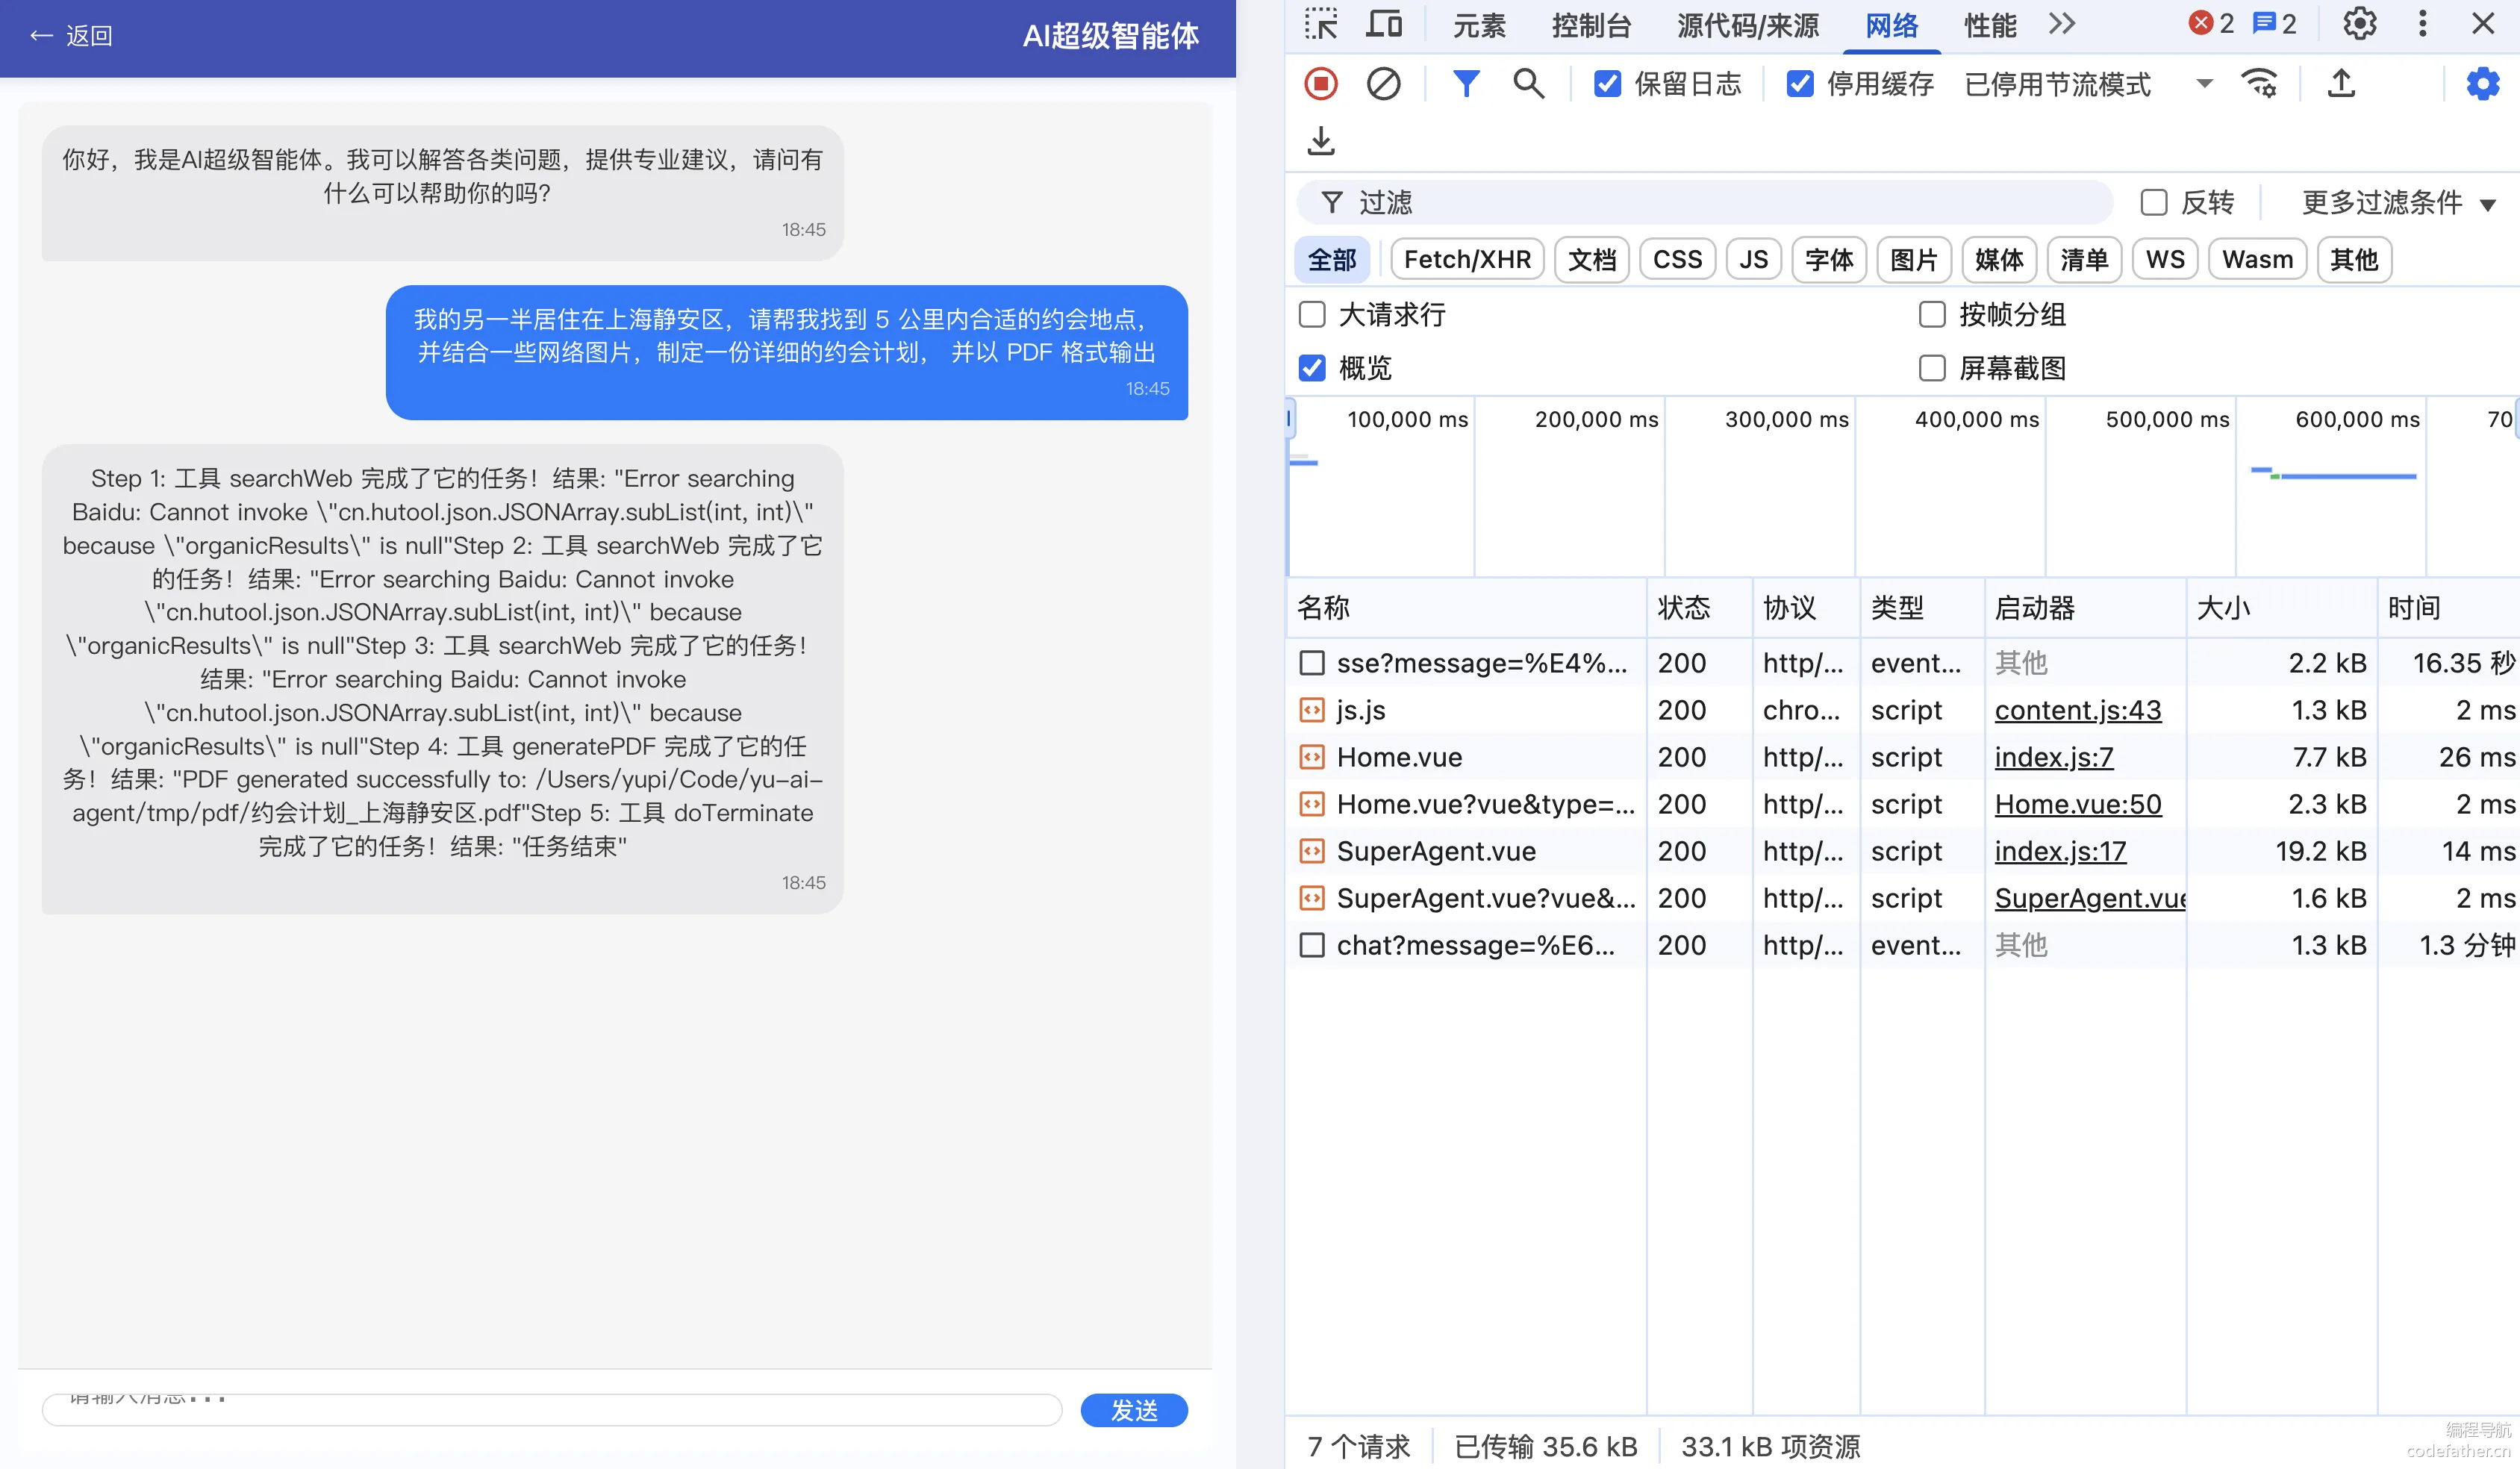Open the Home.vue:50 initiator link
This screenshot has width=2520, height=1469.
pos(2078,804)
